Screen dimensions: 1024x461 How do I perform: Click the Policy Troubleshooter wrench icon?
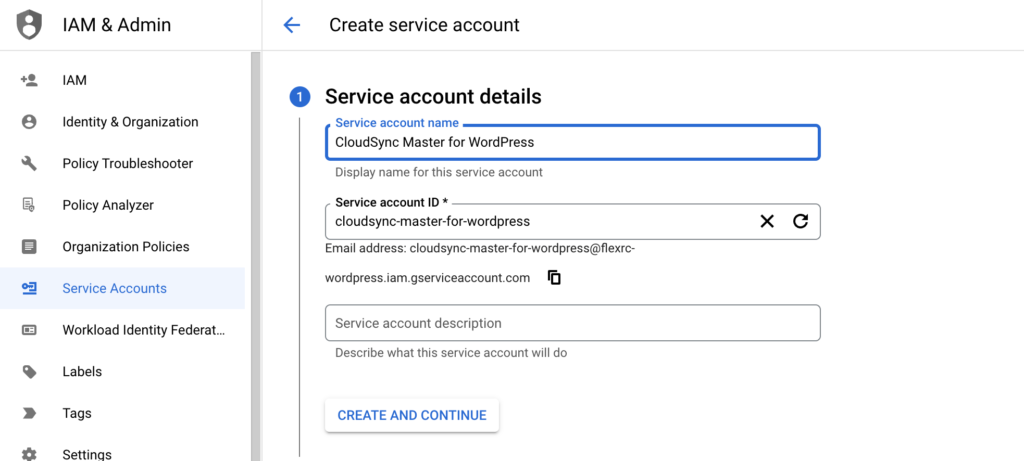29,163
